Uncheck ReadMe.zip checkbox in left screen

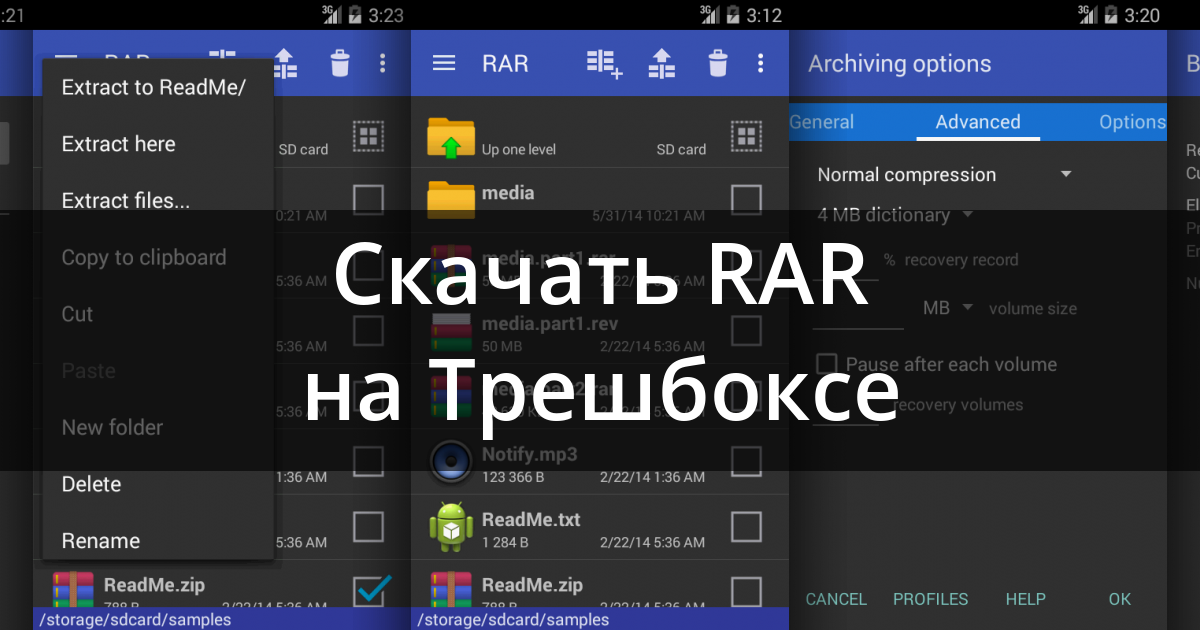370,590
